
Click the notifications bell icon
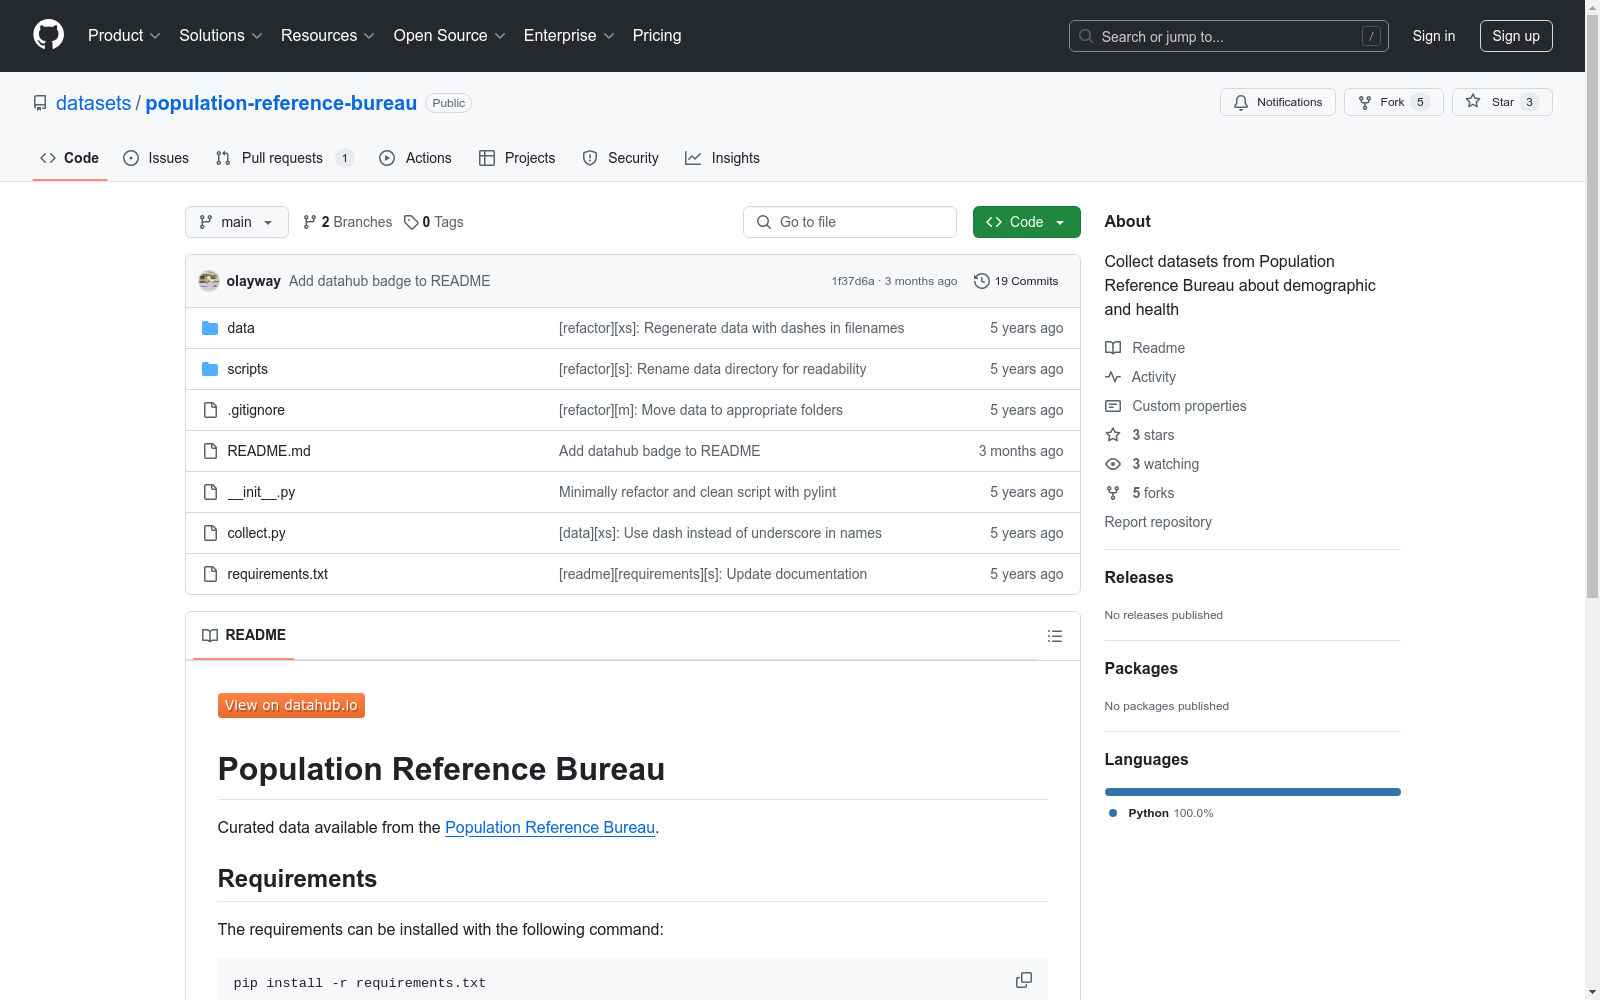coord(1241,102)
